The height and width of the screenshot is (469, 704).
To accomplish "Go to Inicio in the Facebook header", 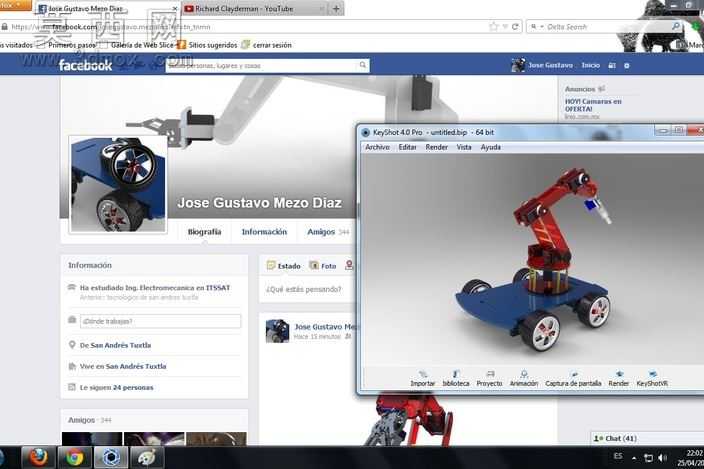I will click(590, 66).
